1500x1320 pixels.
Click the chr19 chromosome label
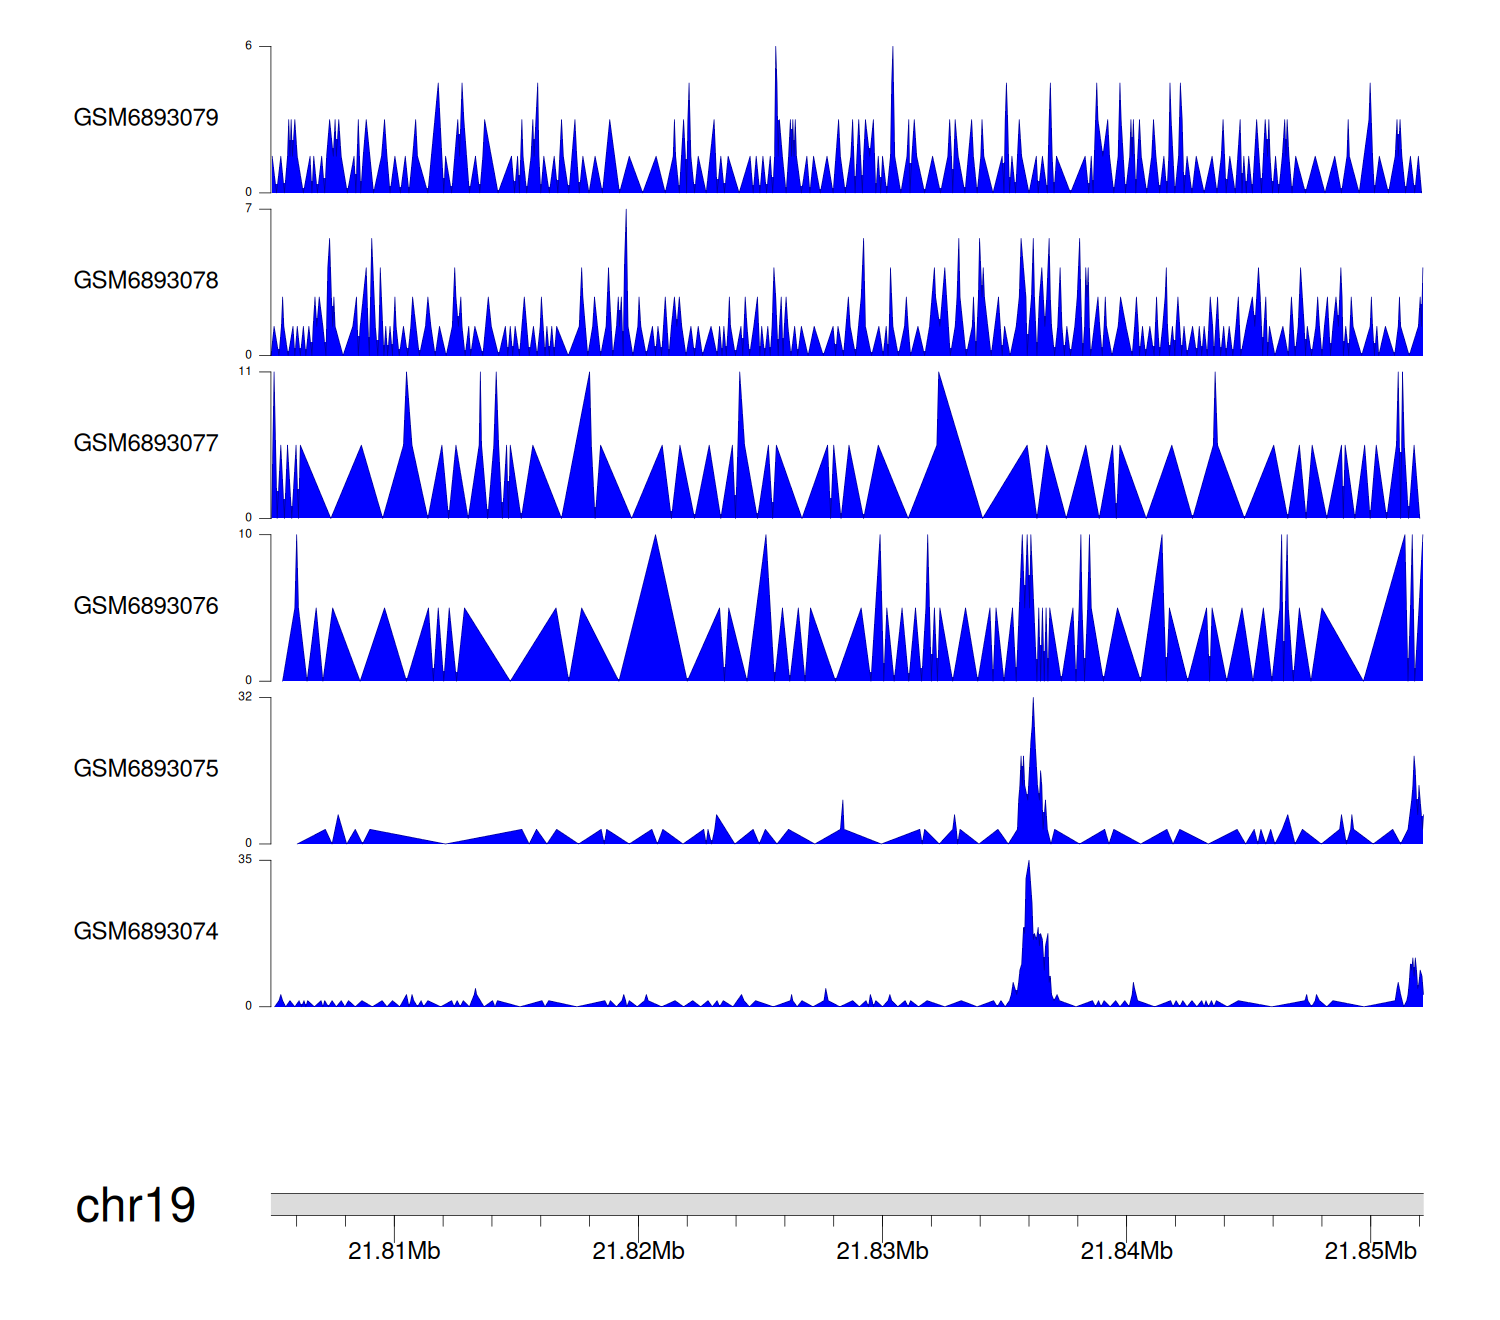coord(136,1205)
